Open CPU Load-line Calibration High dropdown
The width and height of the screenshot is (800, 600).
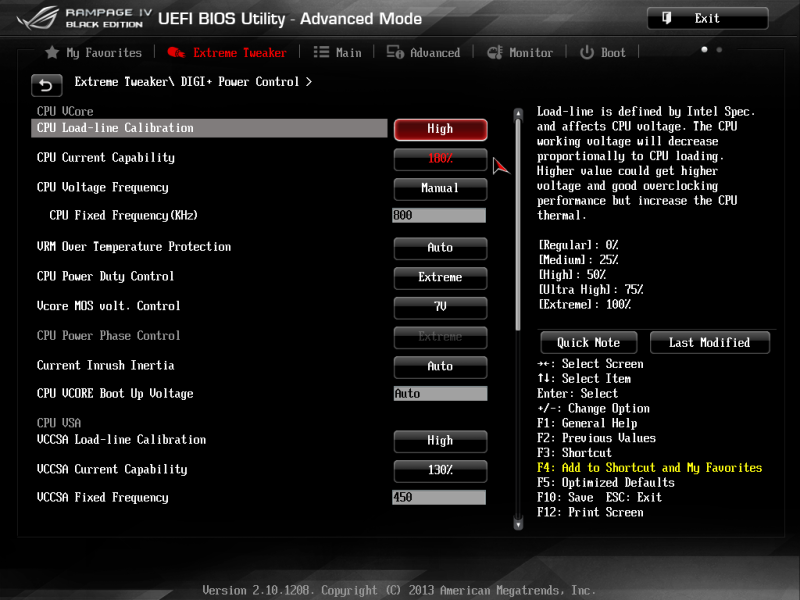[440, 129]
